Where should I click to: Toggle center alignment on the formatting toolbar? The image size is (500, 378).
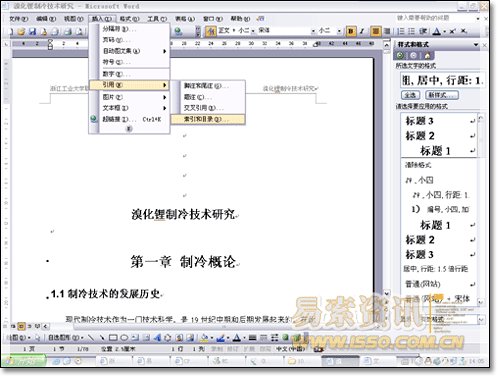(376, 31)
